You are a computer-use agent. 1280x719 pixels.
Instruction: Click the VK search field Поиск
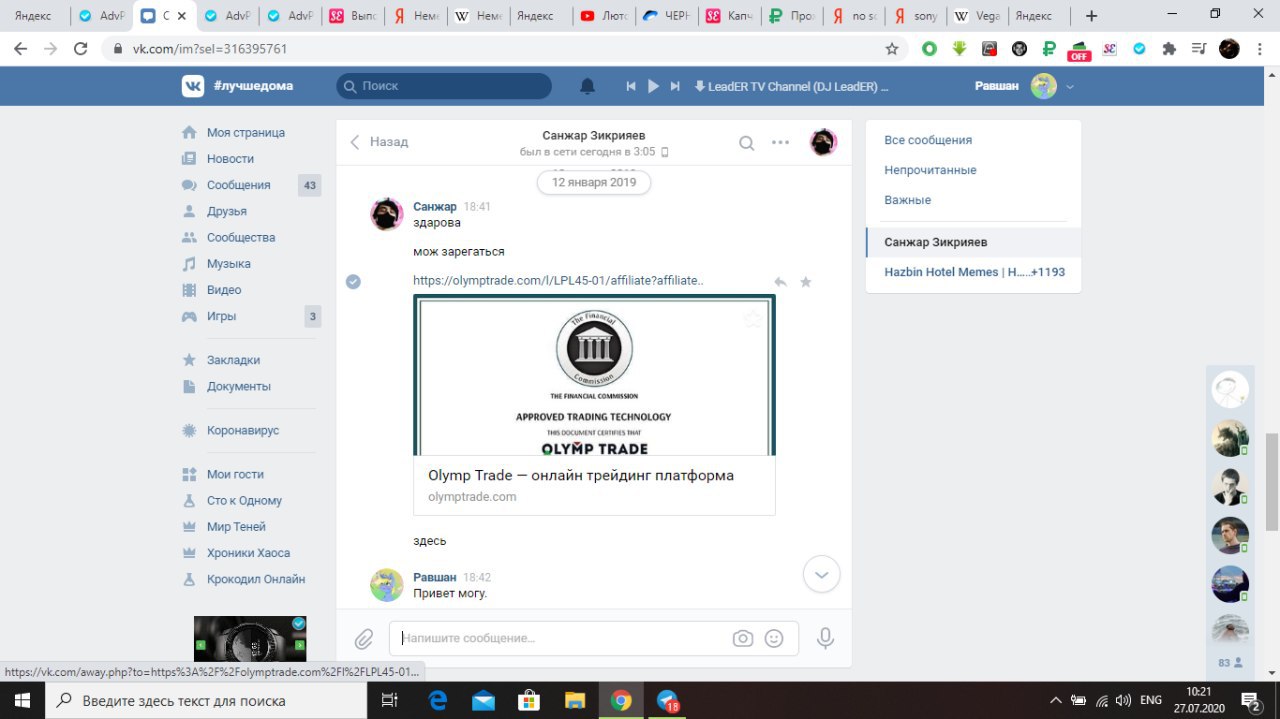point(444,86)
